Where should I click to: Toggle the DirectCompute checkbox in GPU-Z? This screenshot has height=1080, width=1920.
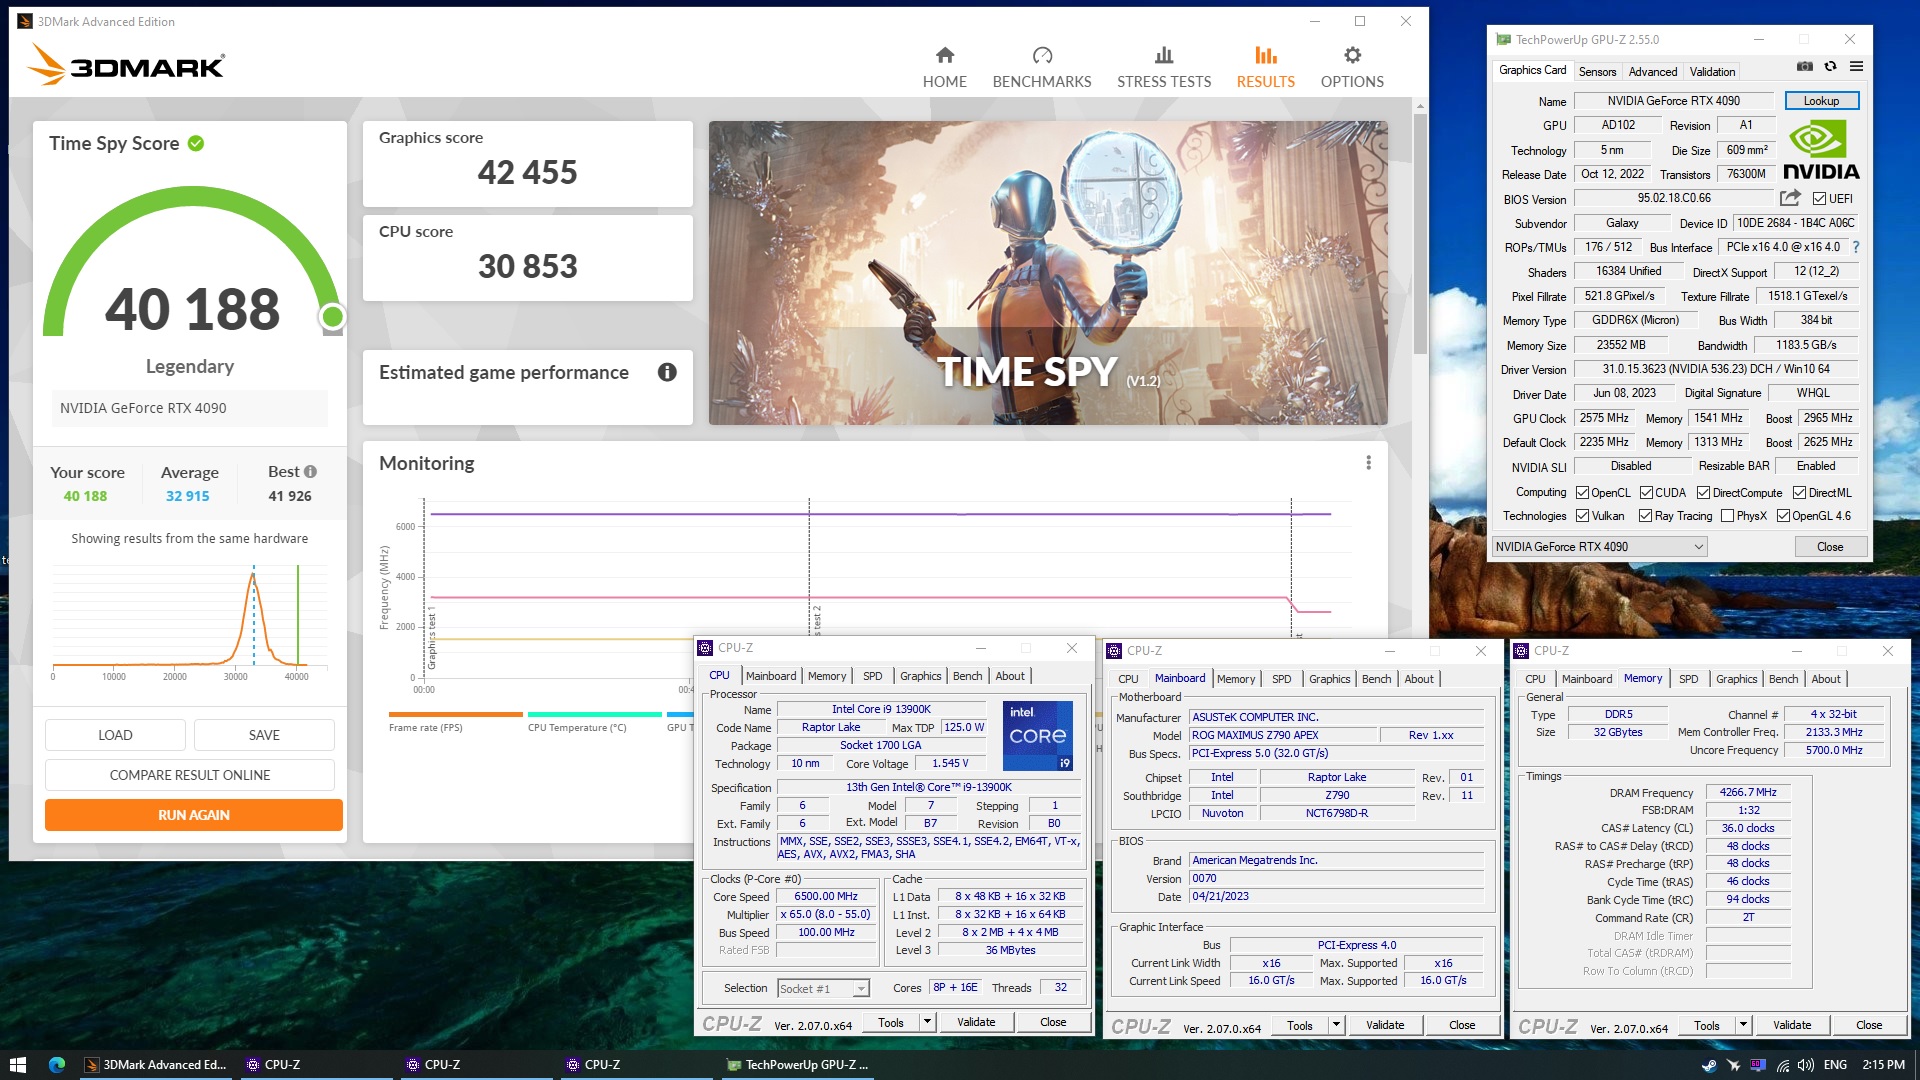(1703, 493)
